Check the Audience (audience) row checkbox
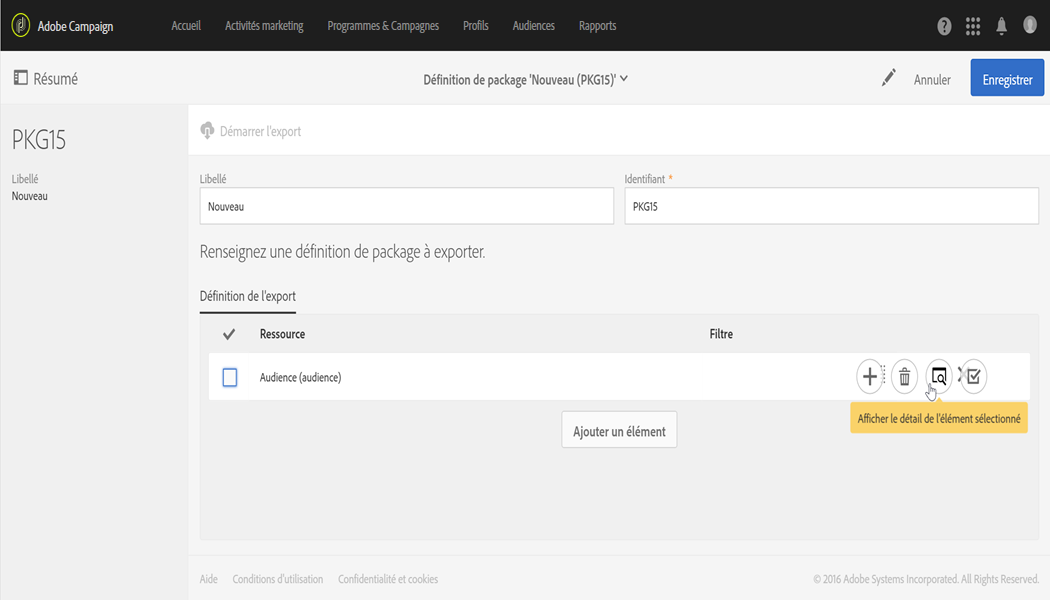 (230, 377)
